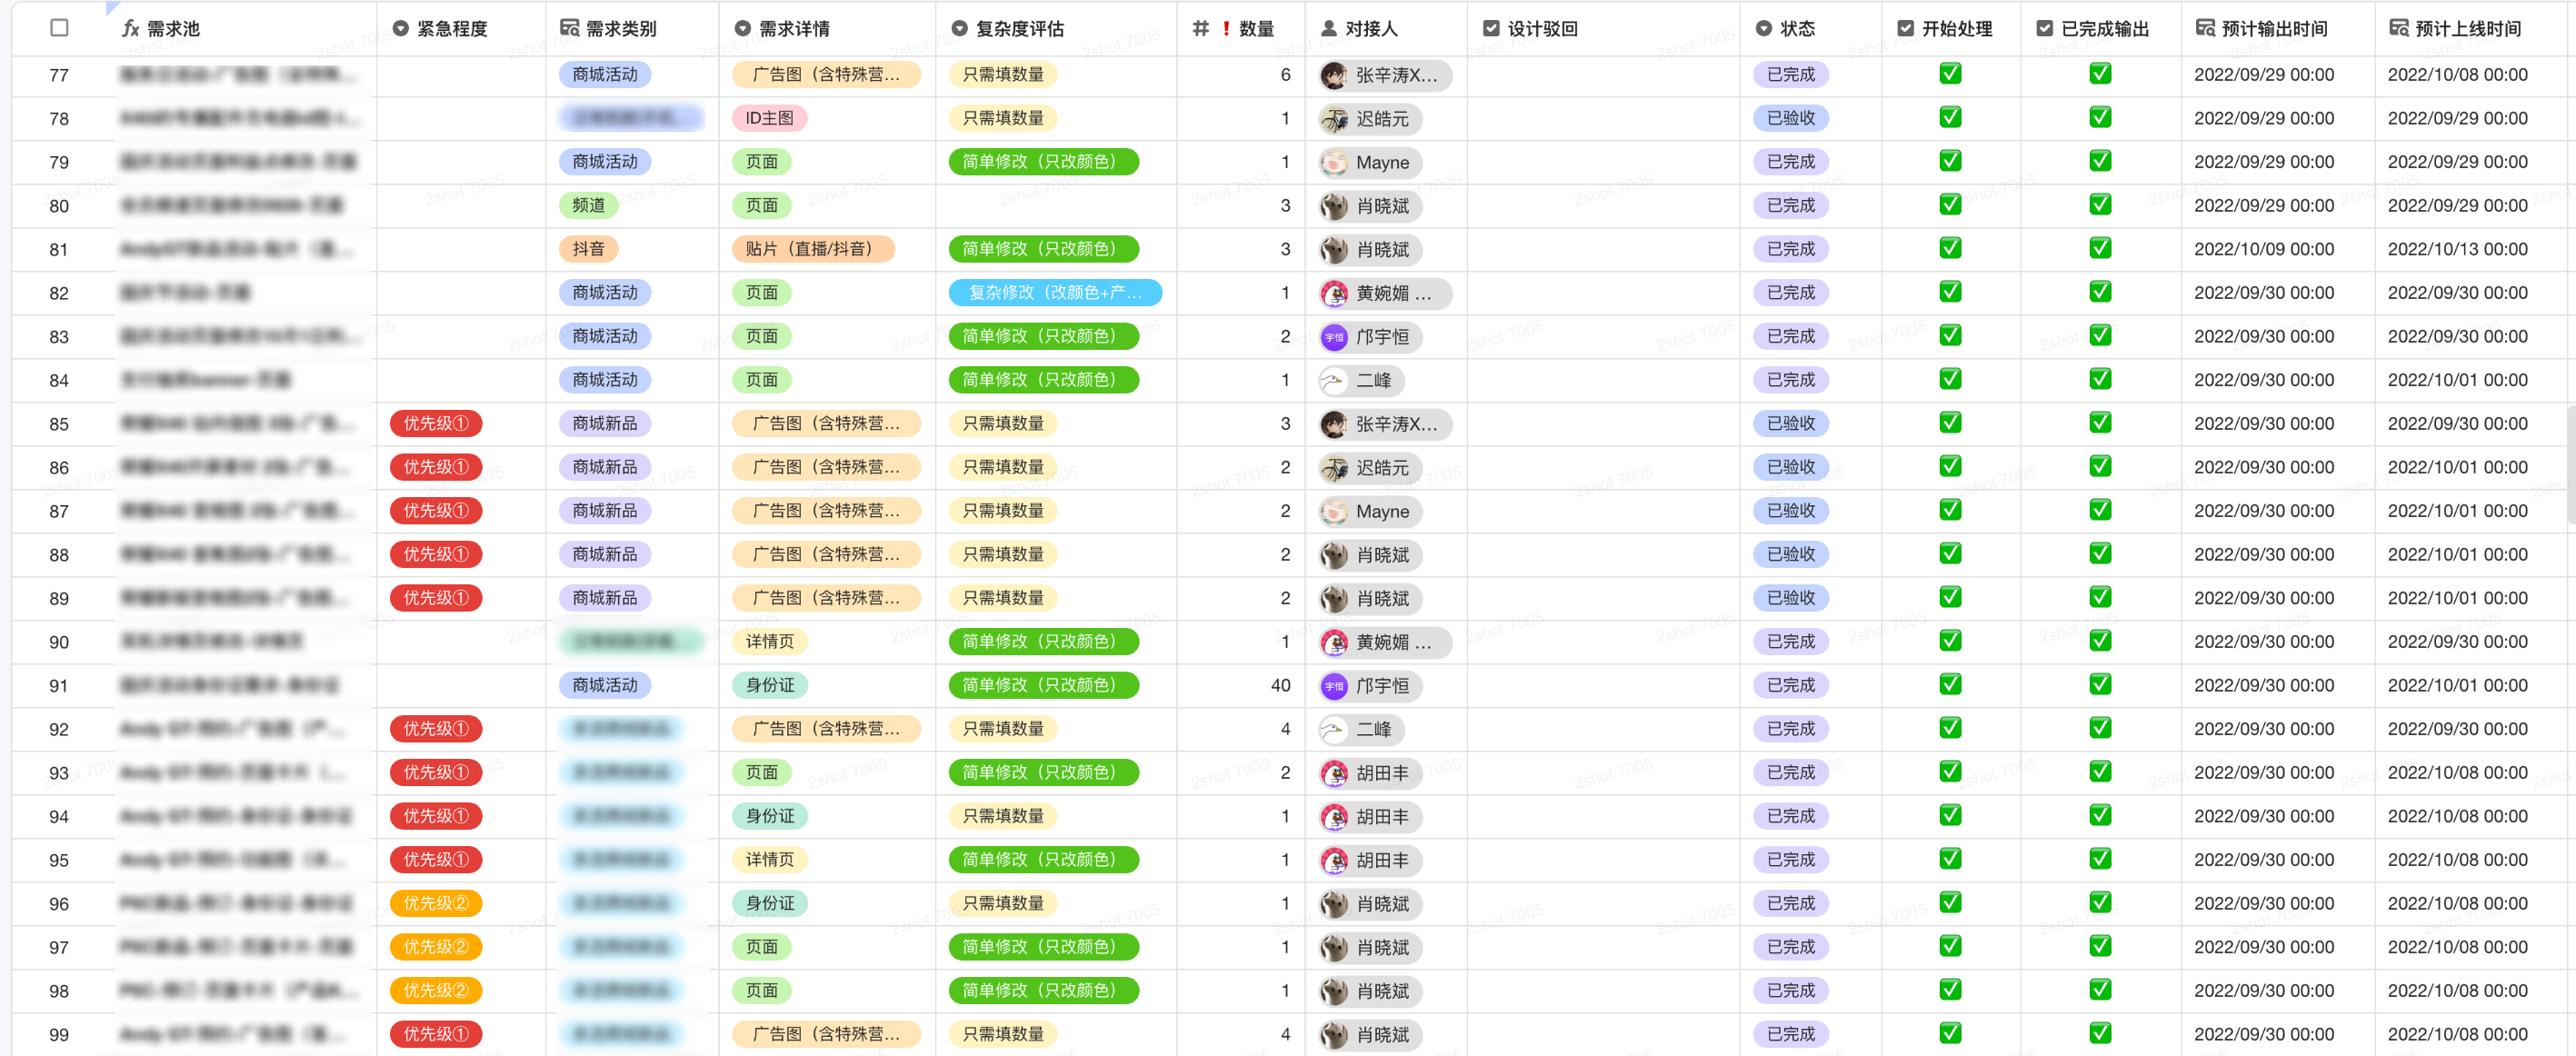Viewport: 2576px width, 1056px height.
Task: Uncheck 已完成输出 checkbox in row 85
Action: [2100, 423]
